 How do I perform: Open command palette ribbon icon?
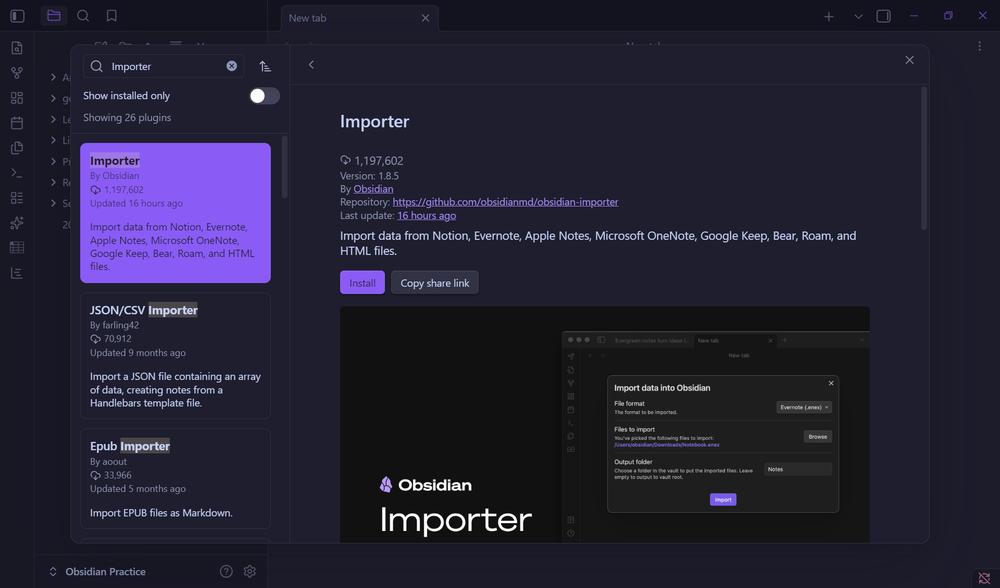pyautogui.click(x=17, y=173)
